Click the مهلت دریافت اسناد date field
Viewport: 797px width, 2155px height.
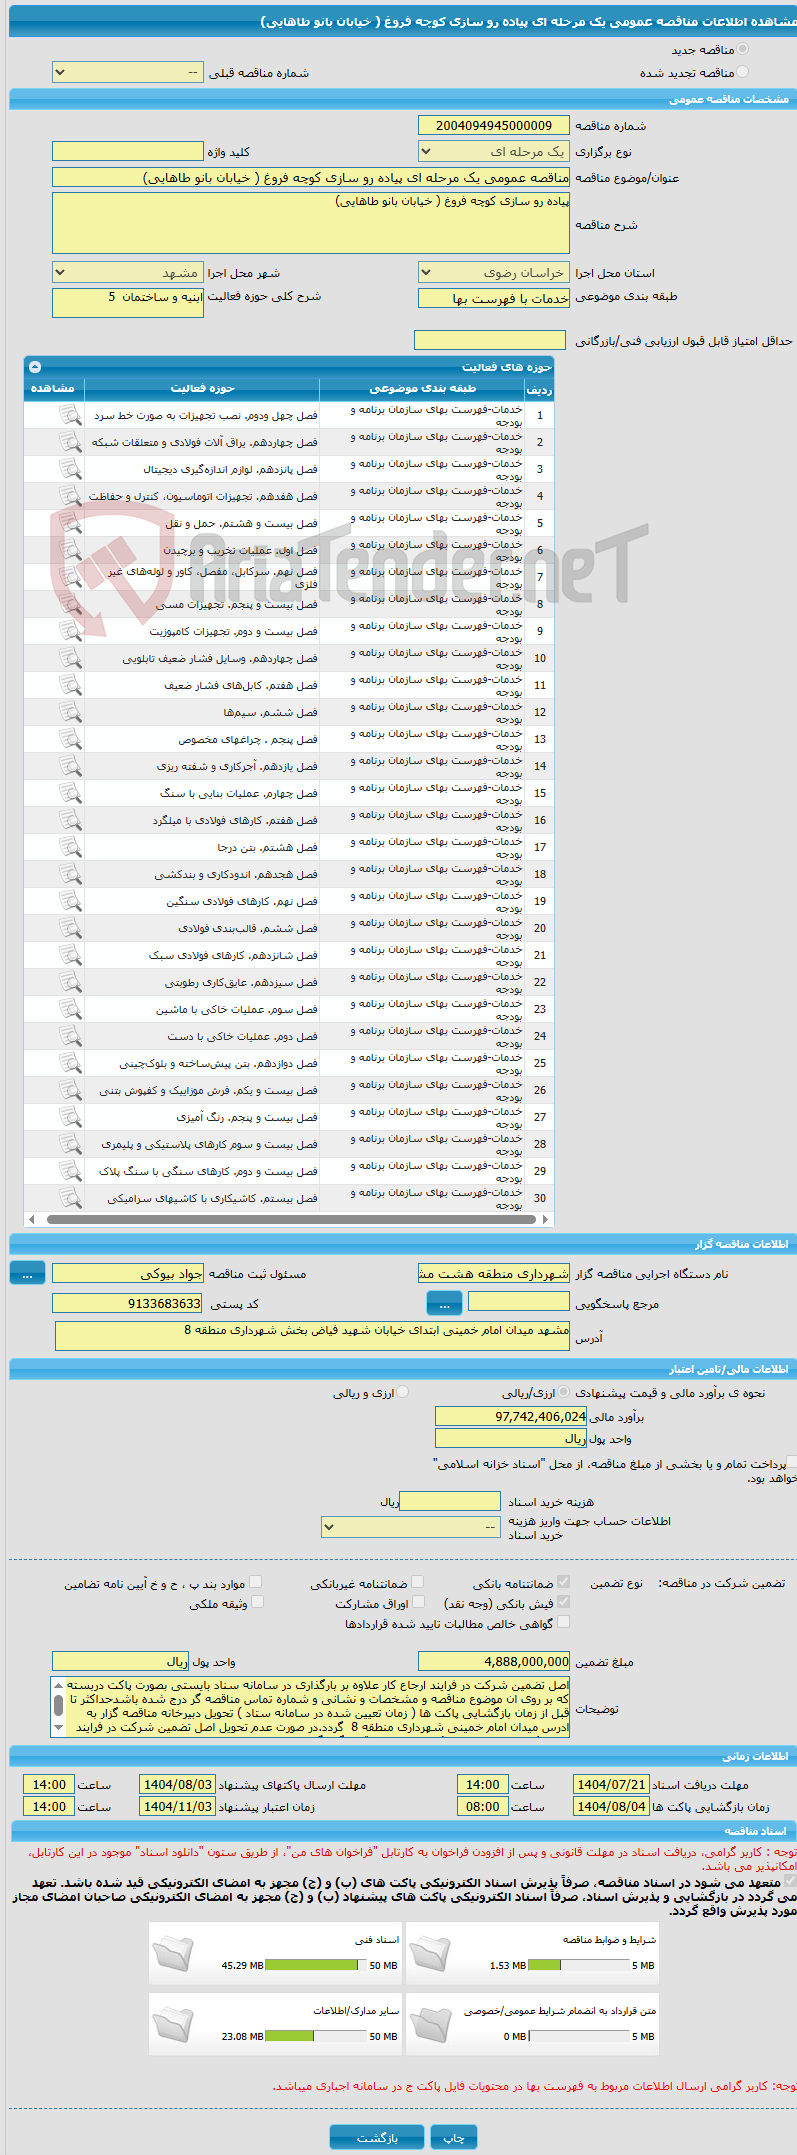point(611,1785)
